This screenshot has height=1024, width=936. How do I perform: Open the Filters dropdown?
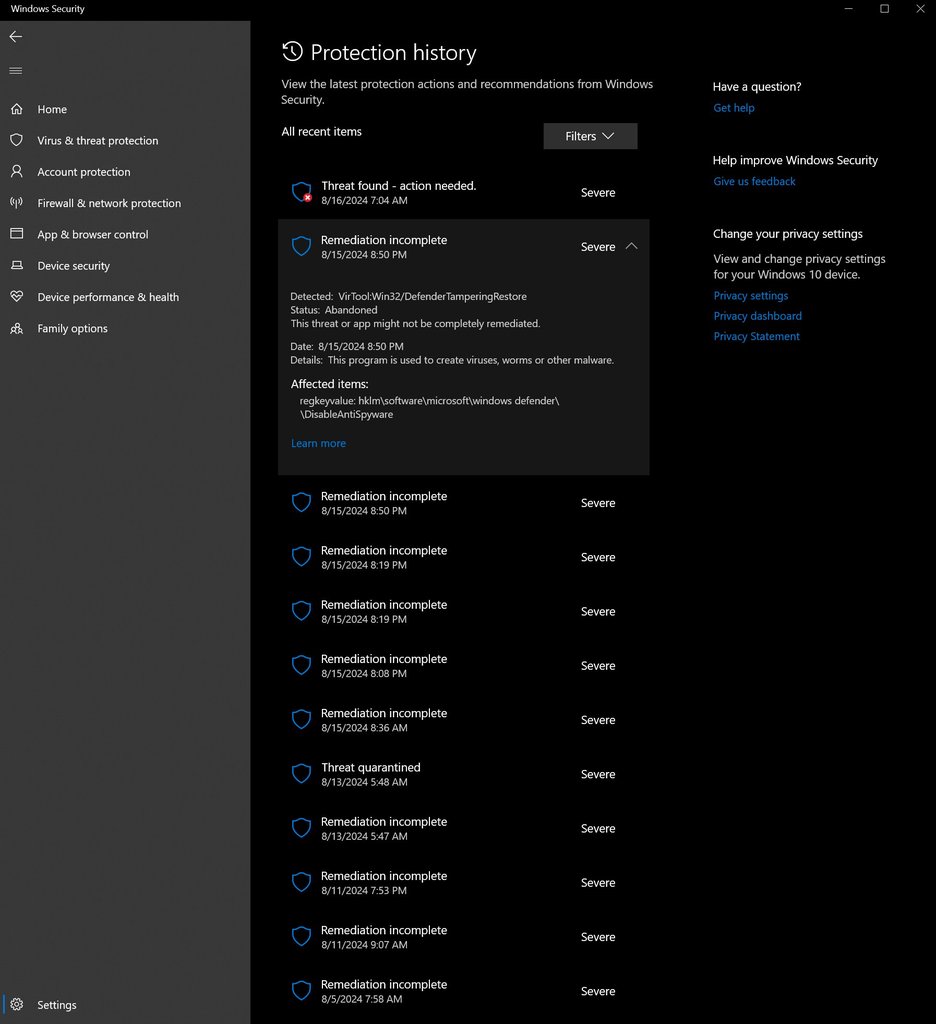590,136
